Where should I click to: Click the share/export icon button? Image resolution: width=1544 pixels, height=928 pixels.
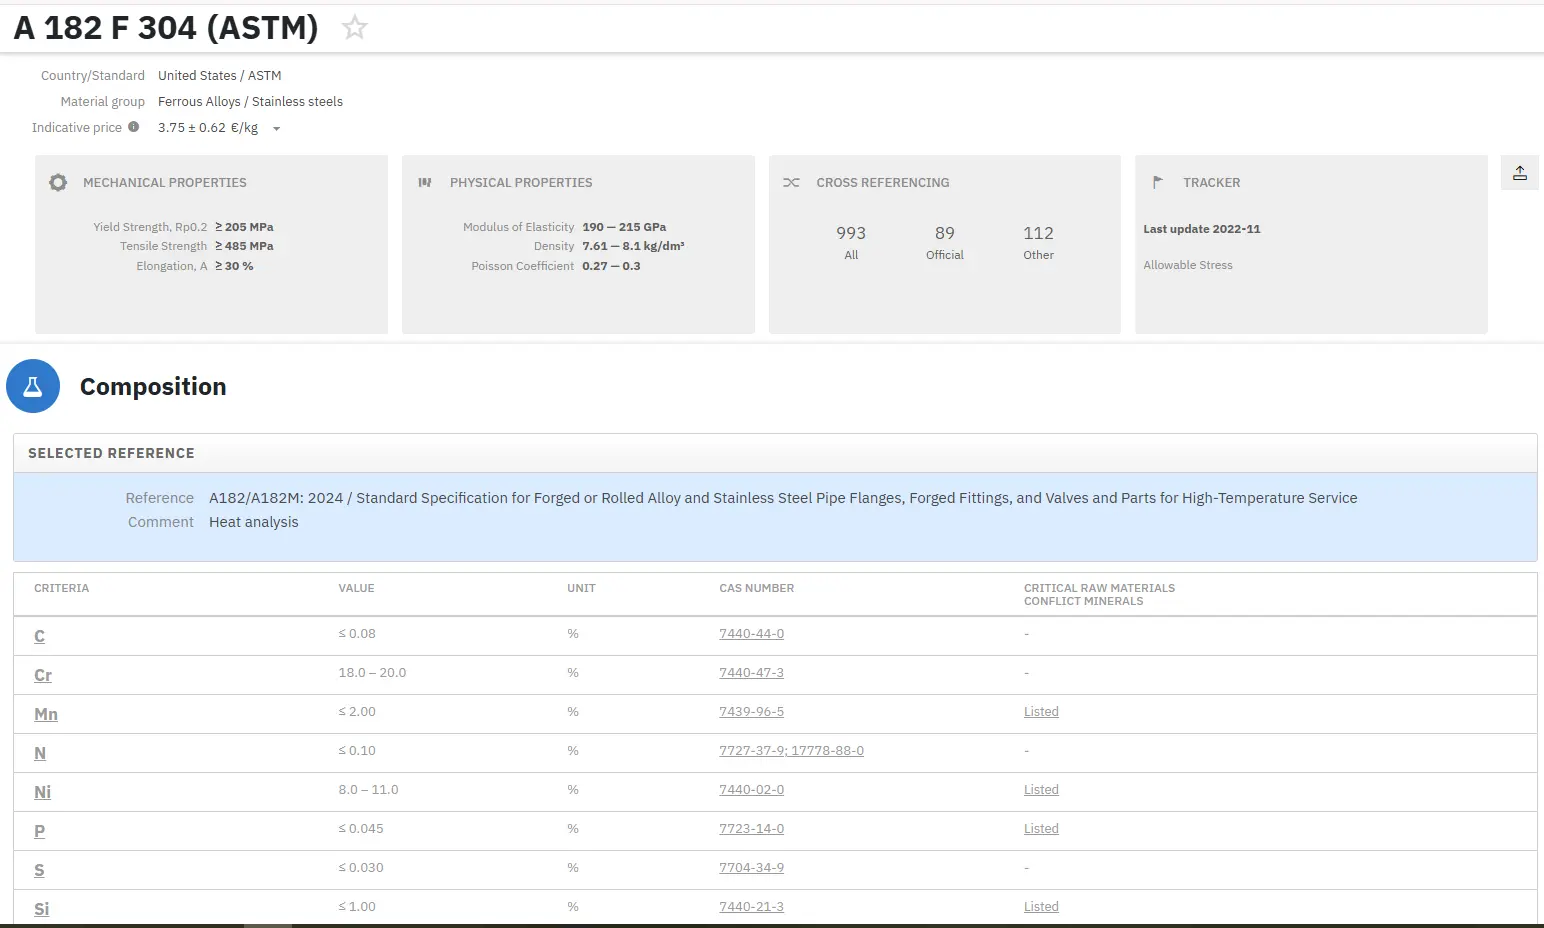pos(1519,173)
